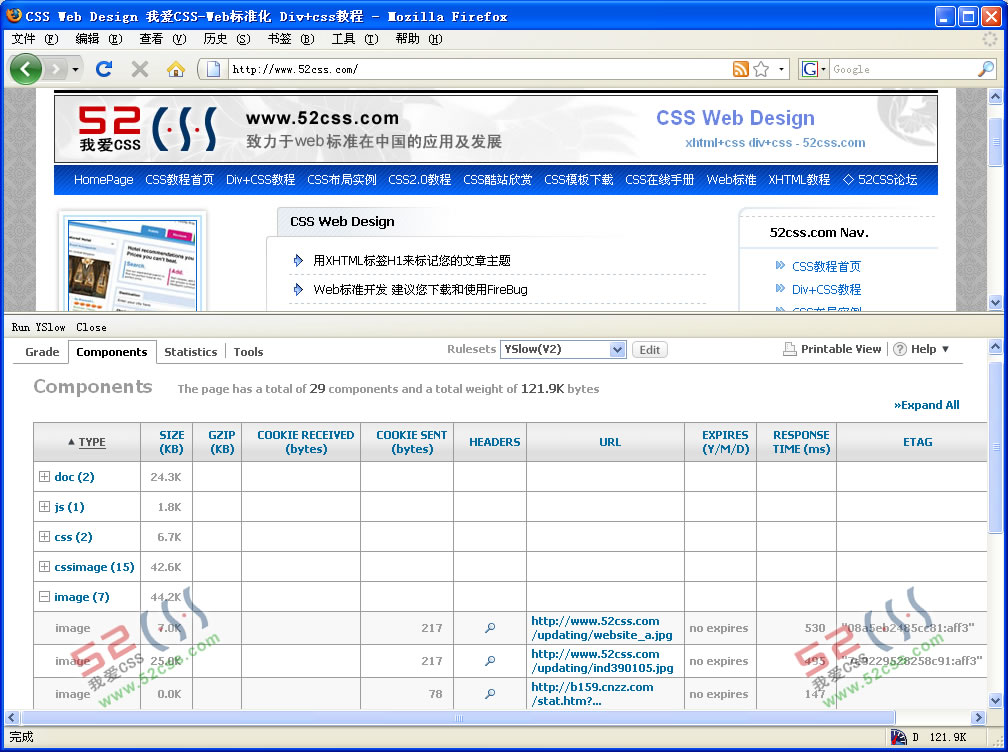Open the Rulesets YSlow(V2) combo box
The image size is (1008, 752).
coord(563,349)
